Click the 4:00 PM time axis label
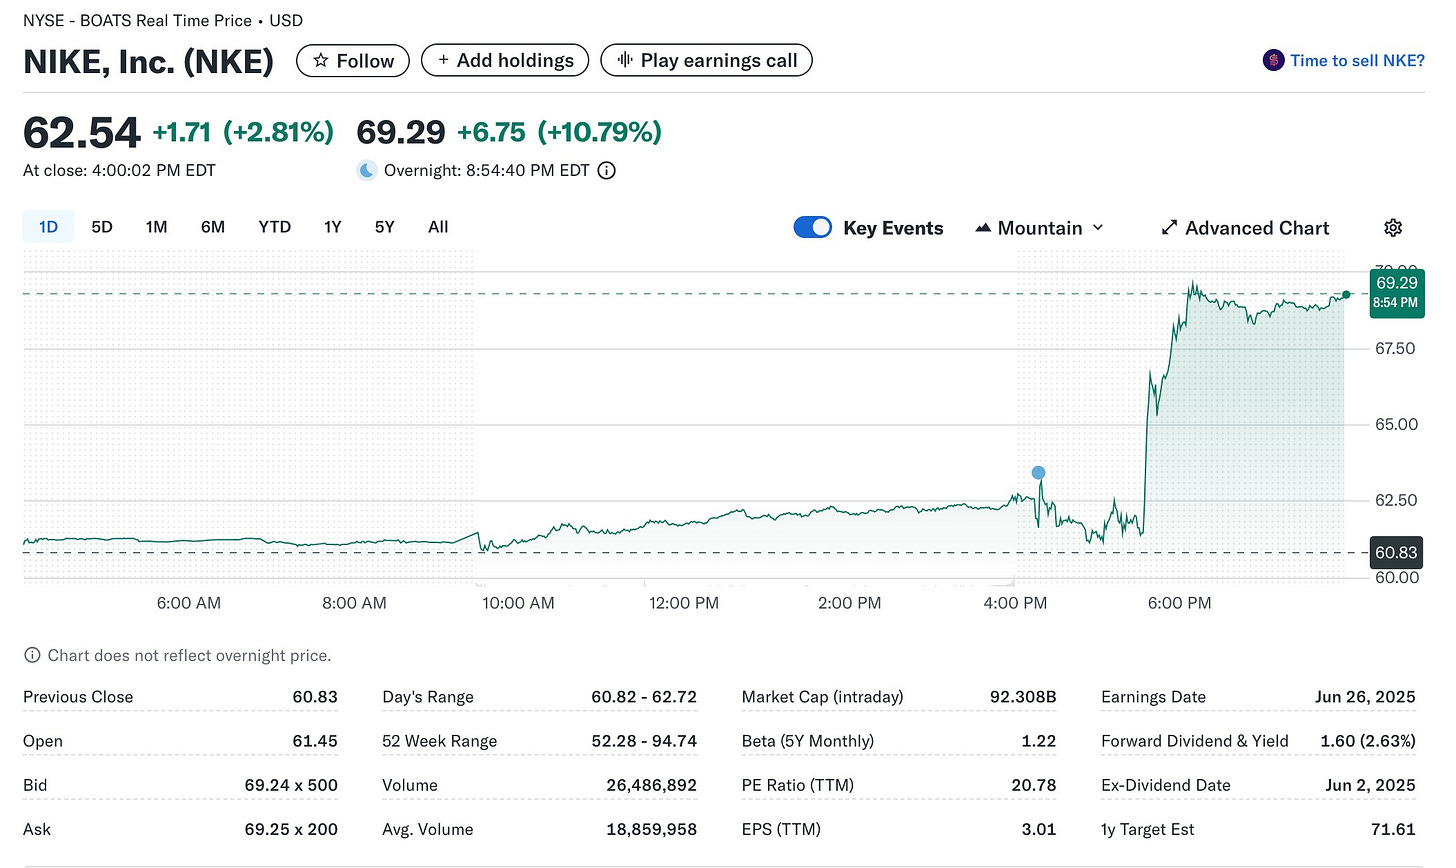This screenshot has width=1456, height=868. coord(1015,603)
